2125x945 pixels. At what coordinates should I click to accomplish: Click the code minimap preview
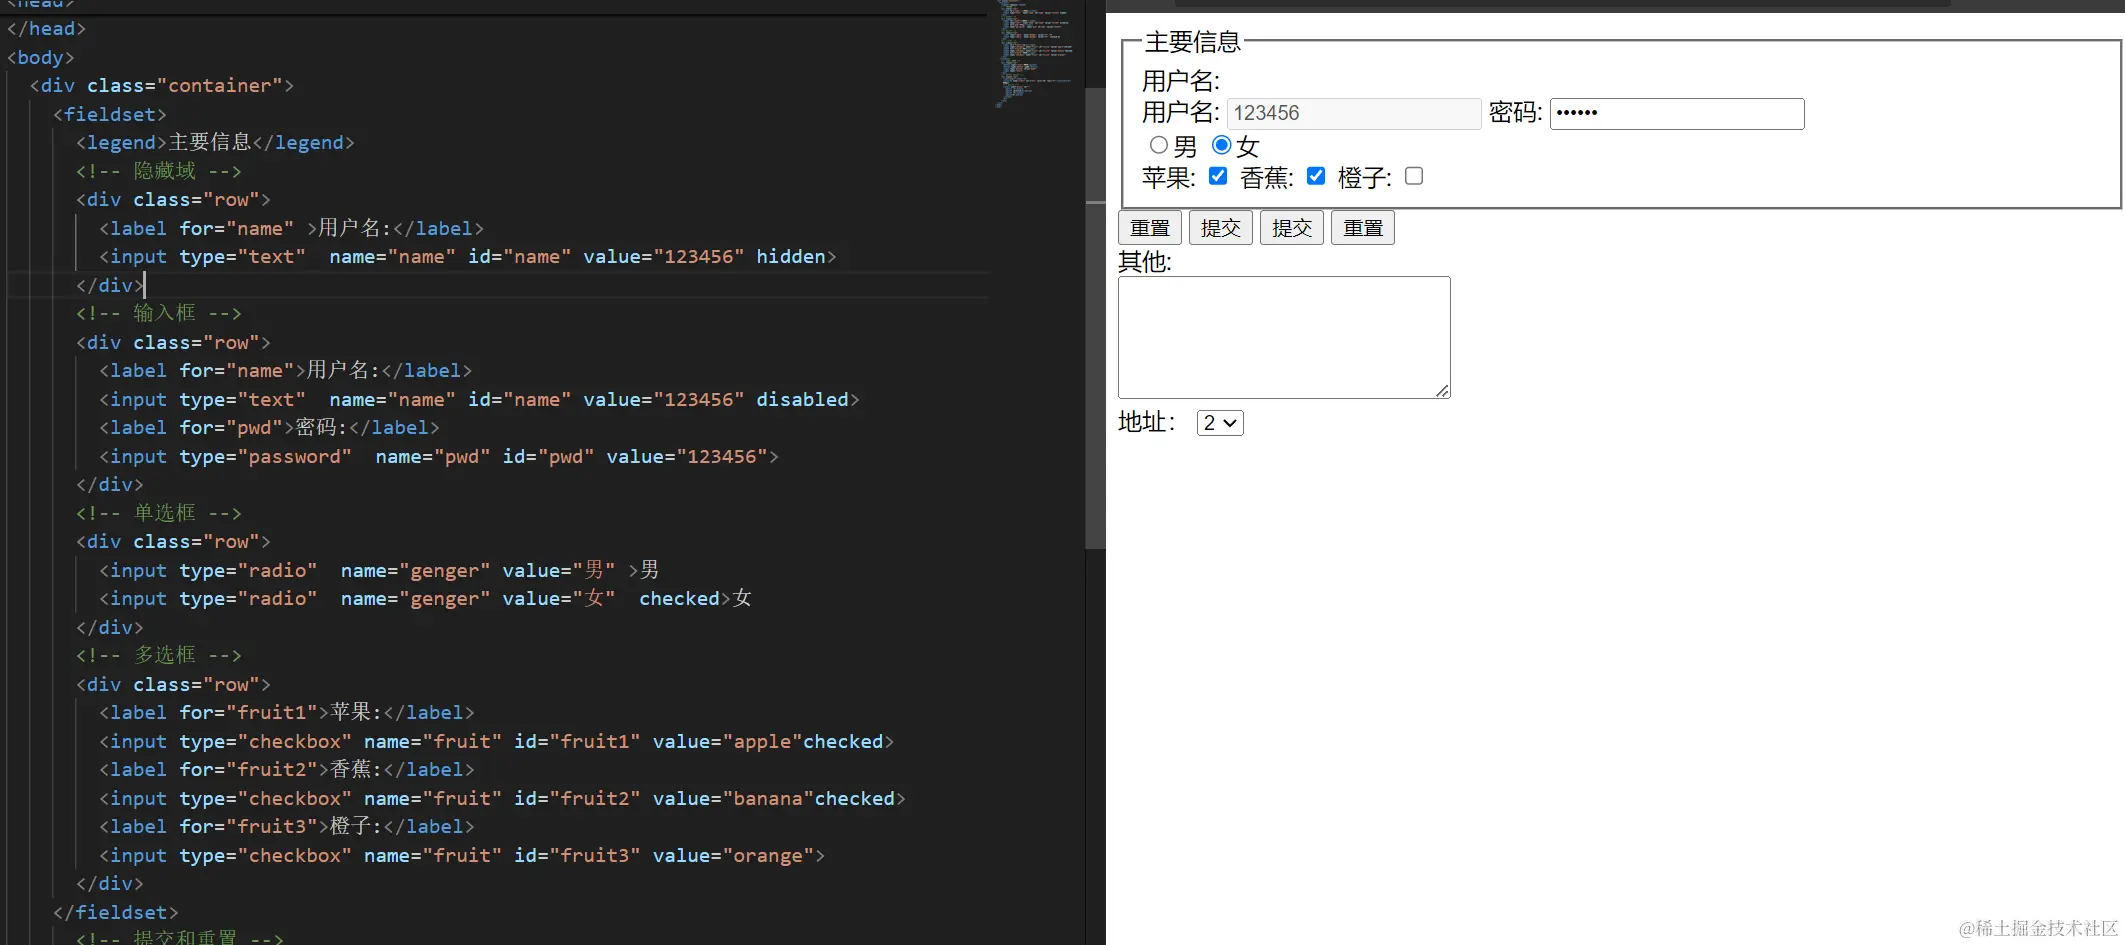pos(1035,52)
